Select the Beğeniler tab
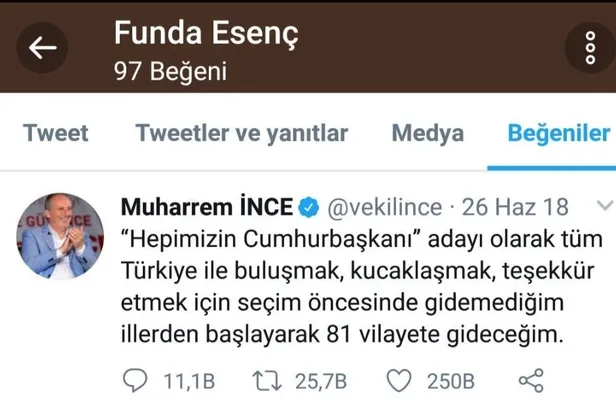This screenshot has width=616, height=408. coord(558,133)
